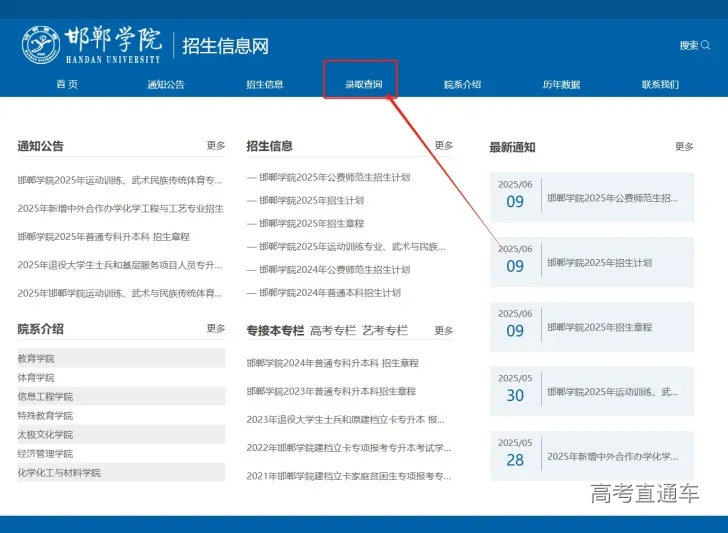Open notice 2025年退役大学生士兵和基层服务项目人员专升...
Screen dimensions: 728x533
click(120, 265)
